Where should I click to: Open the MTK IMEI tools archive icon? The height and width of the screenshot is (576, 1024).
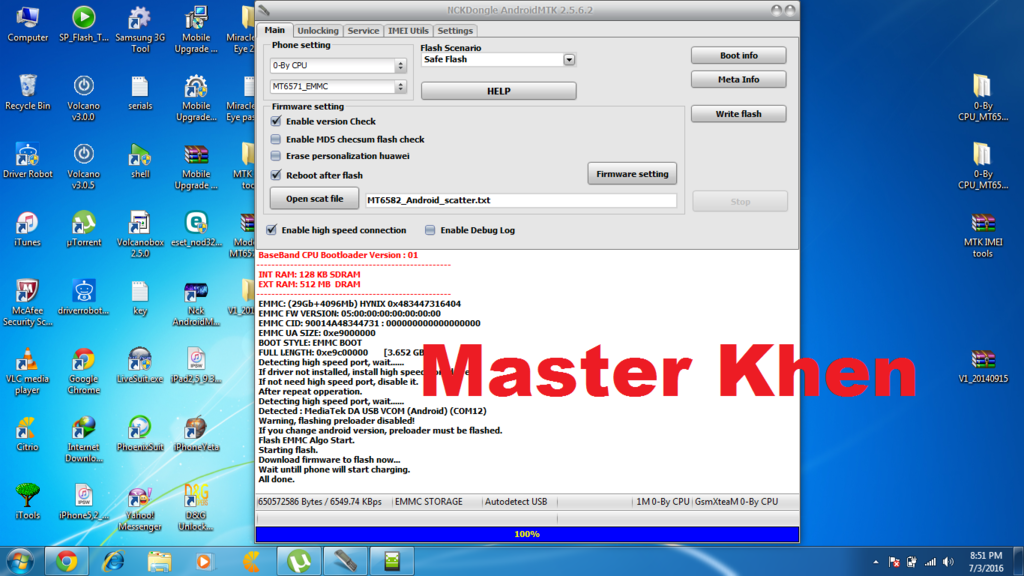[982, 225]
